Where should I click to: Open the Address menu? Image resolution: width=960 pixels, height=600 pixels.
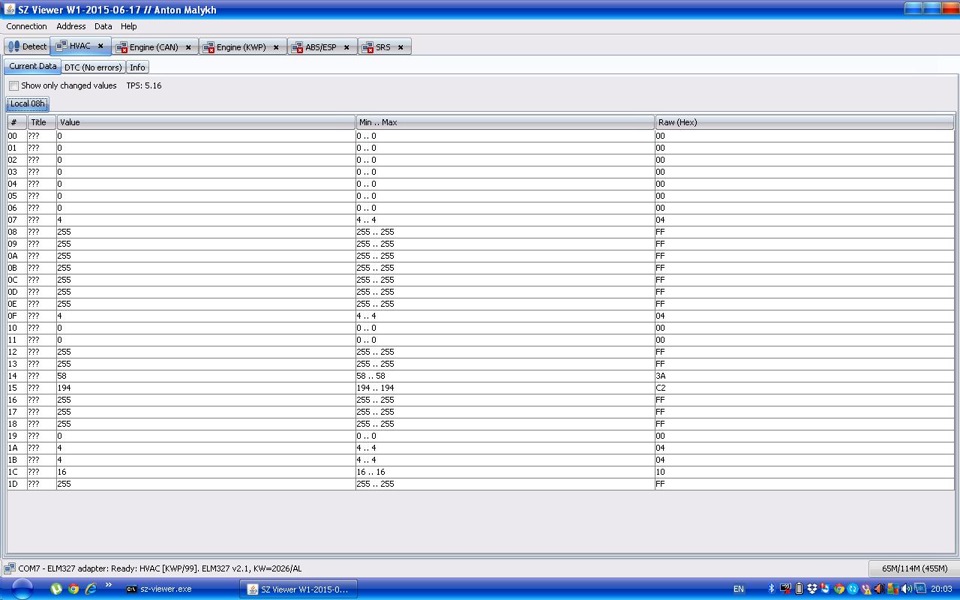point(71,26)
